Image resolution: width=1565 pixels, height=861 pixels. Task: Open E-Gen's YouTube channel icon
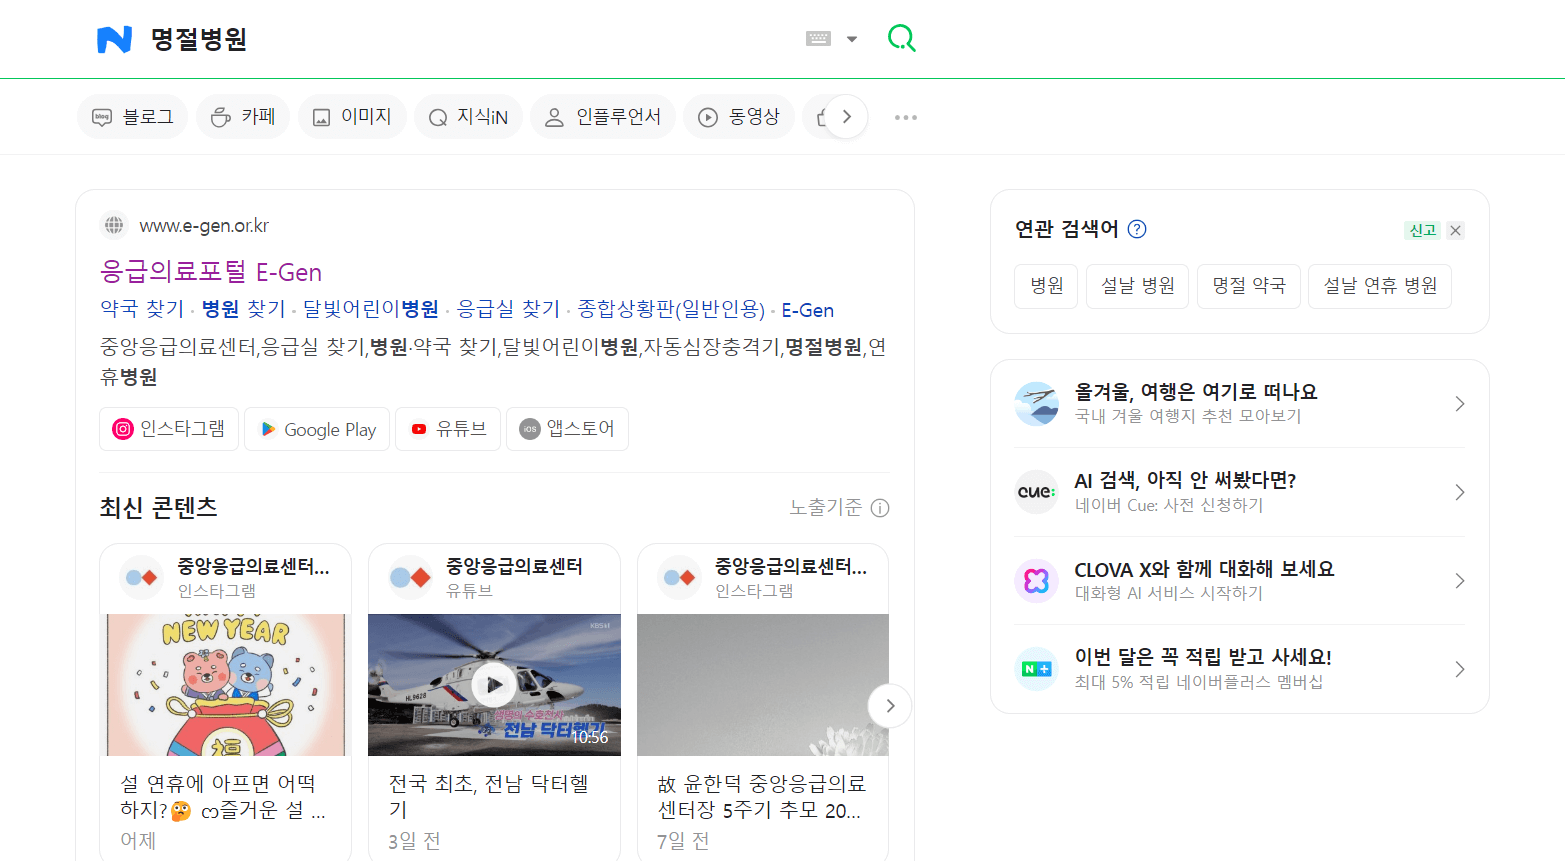pyautogui.click(x=419, y=428)
